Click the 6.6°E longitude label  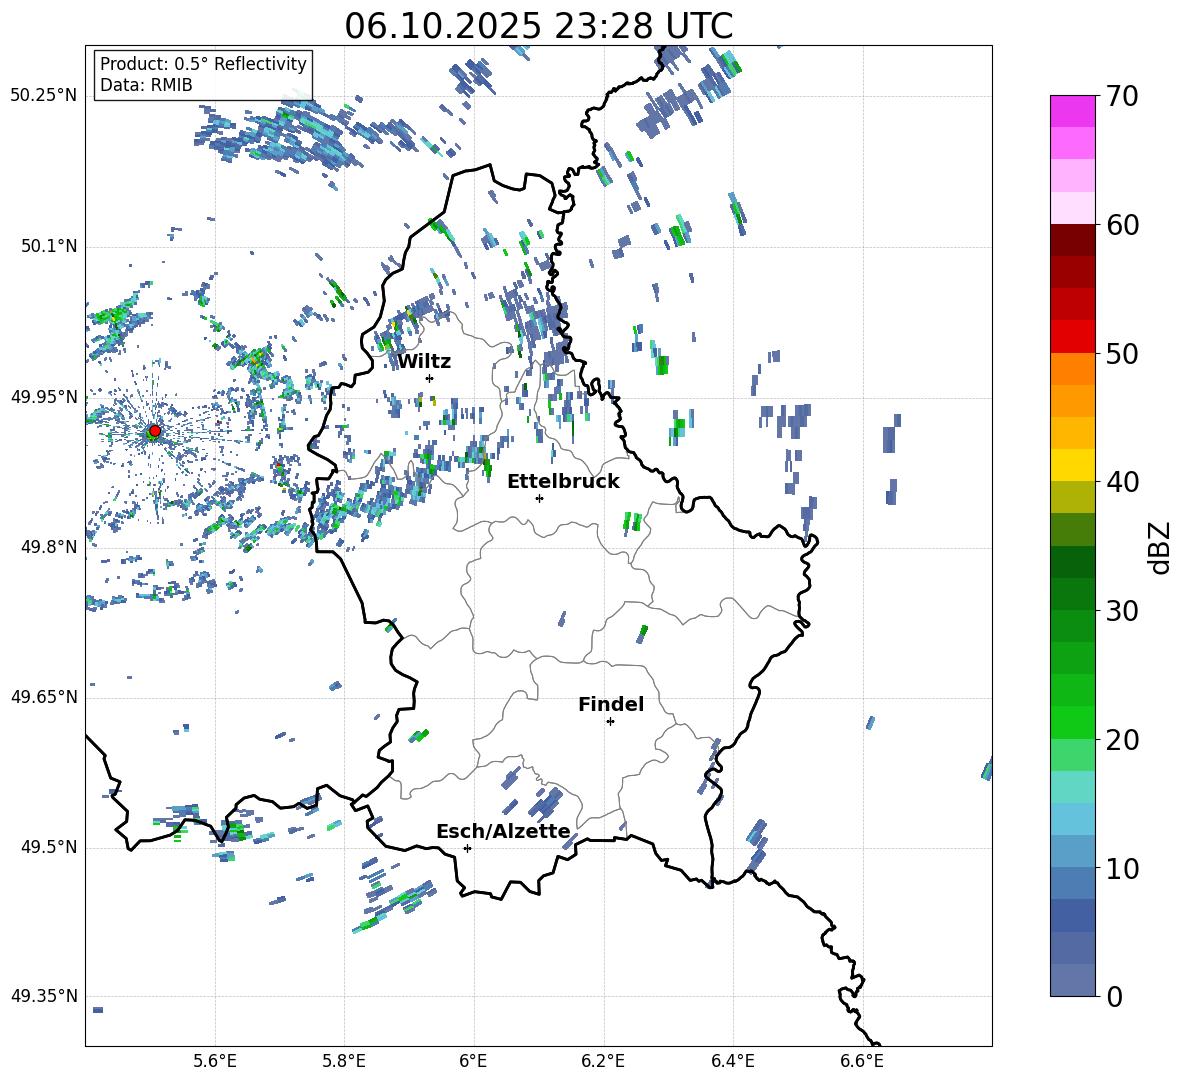click(862, 1062)
